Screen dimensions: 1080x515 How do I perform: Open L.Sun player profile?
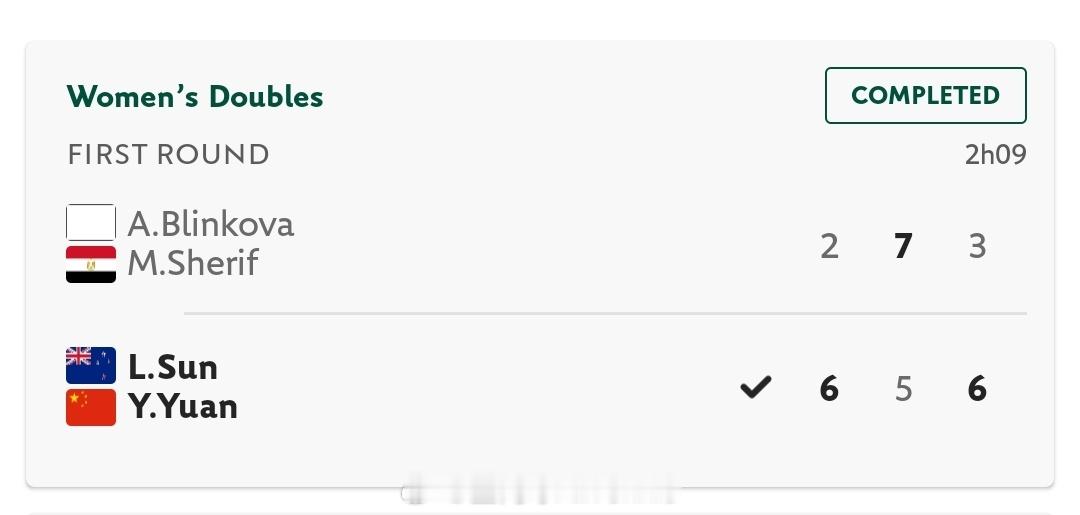click(173, 367)
